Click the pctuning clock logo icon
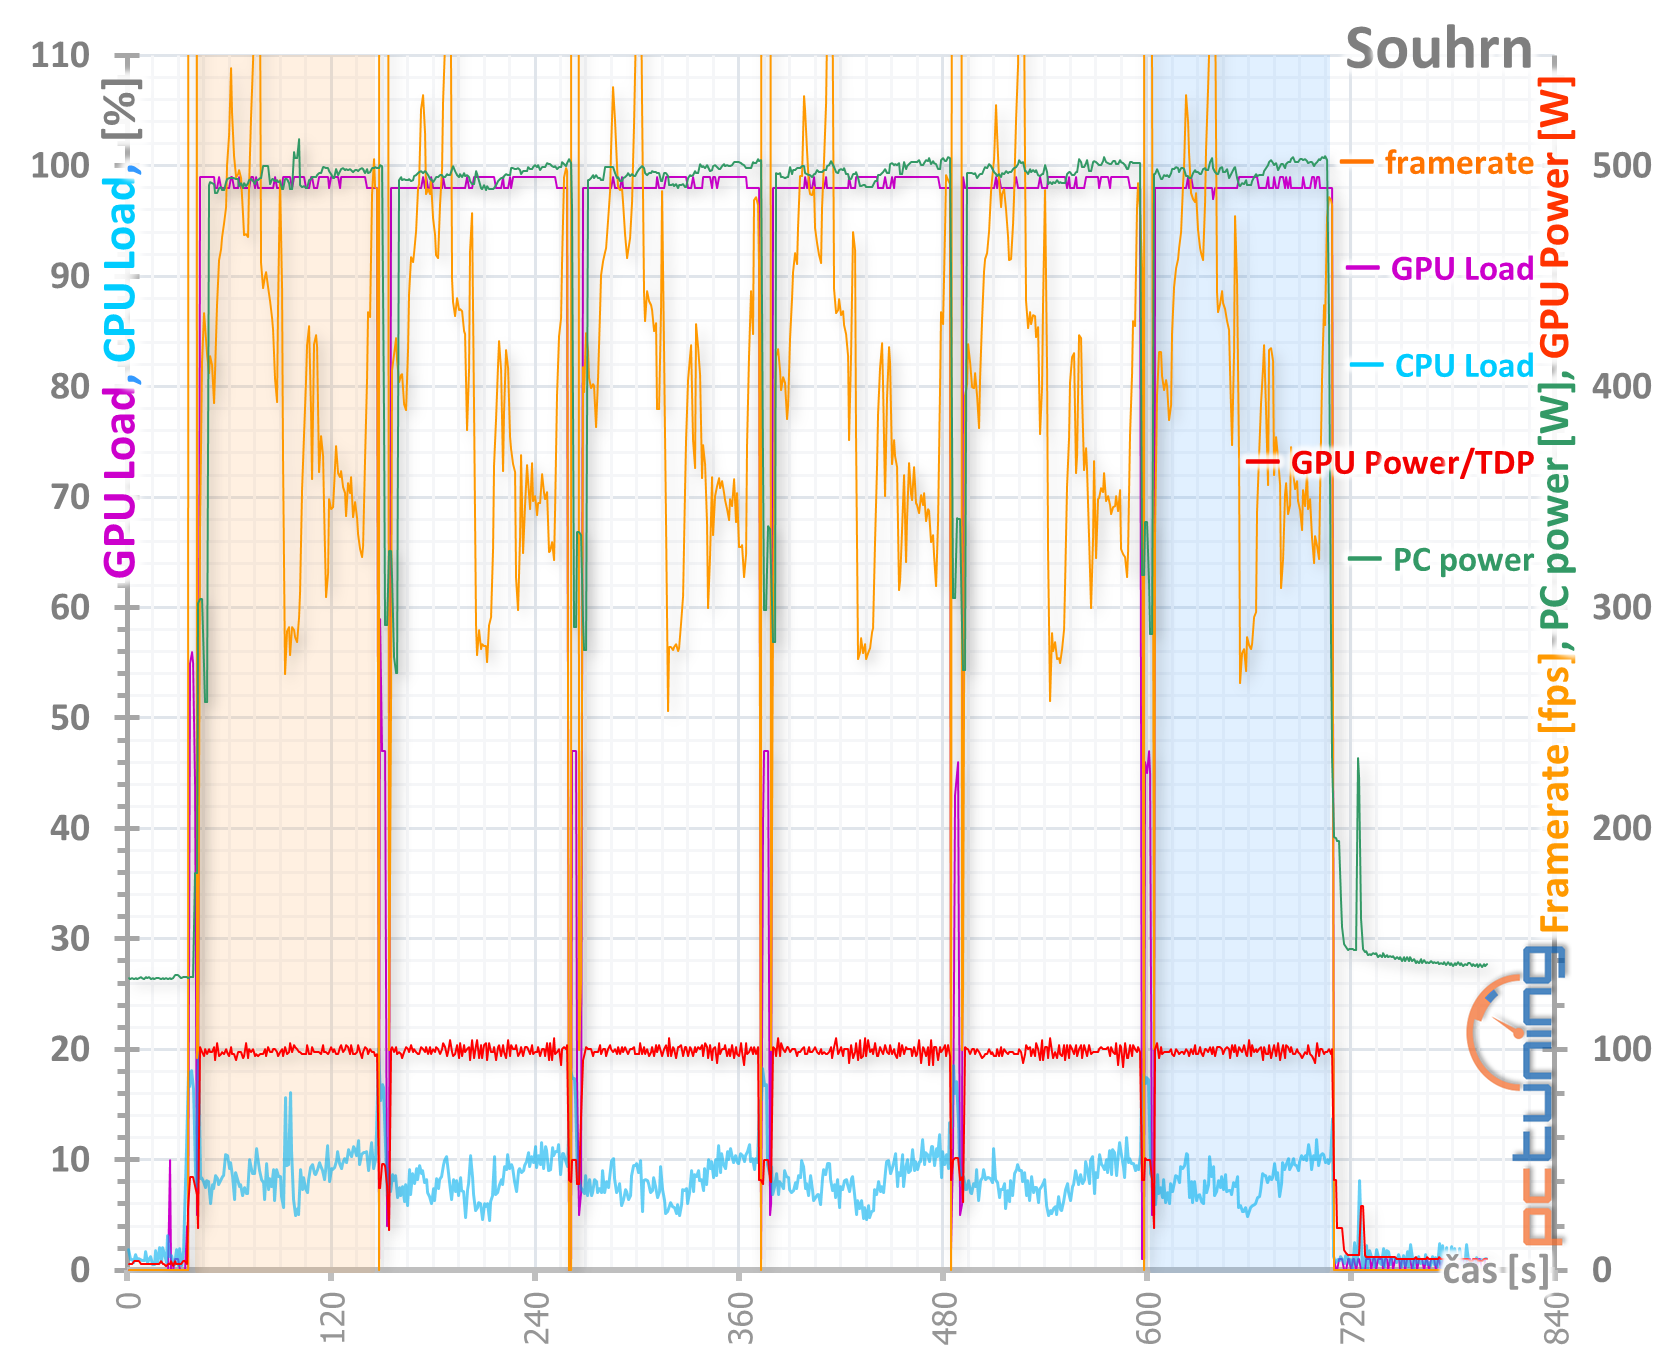Screen dimensions: 1658x1361 click(x=1496, y=1032)
